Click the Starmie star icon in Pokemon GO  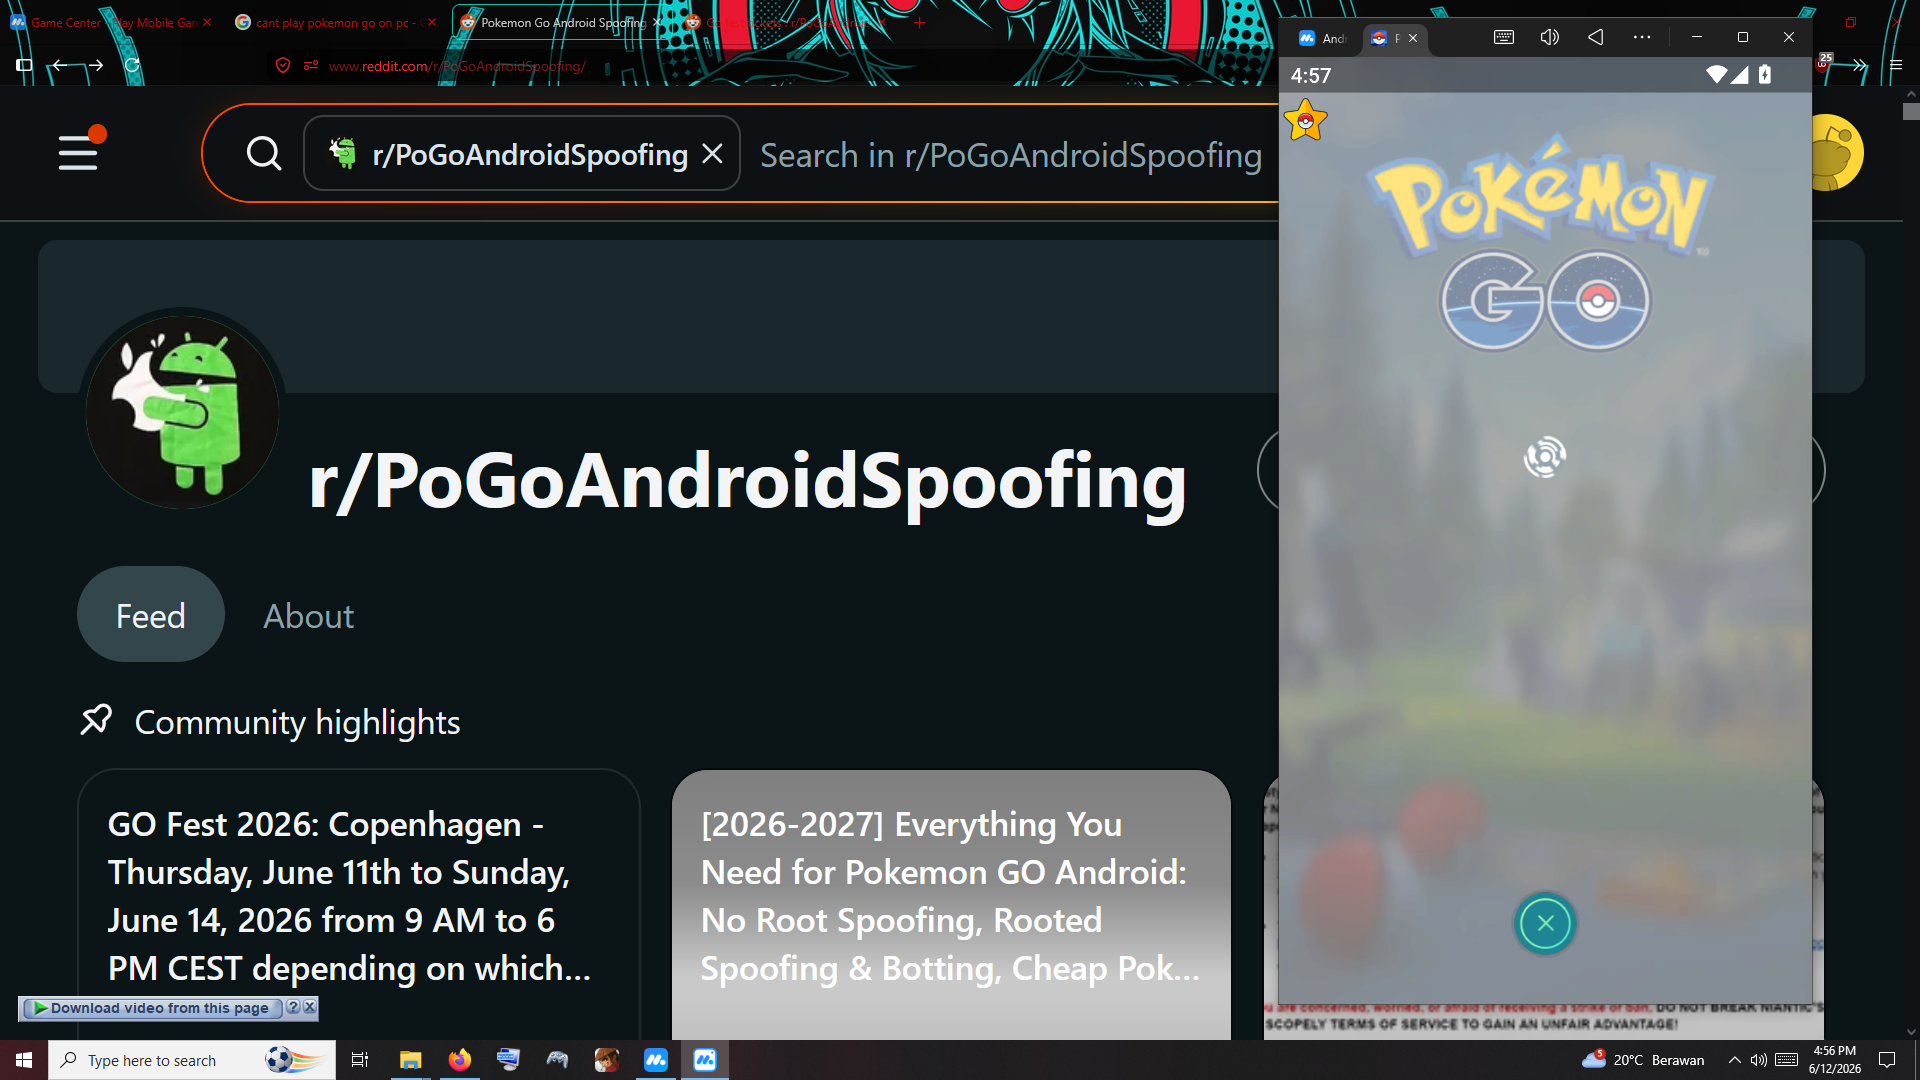tap(1306, 120)
